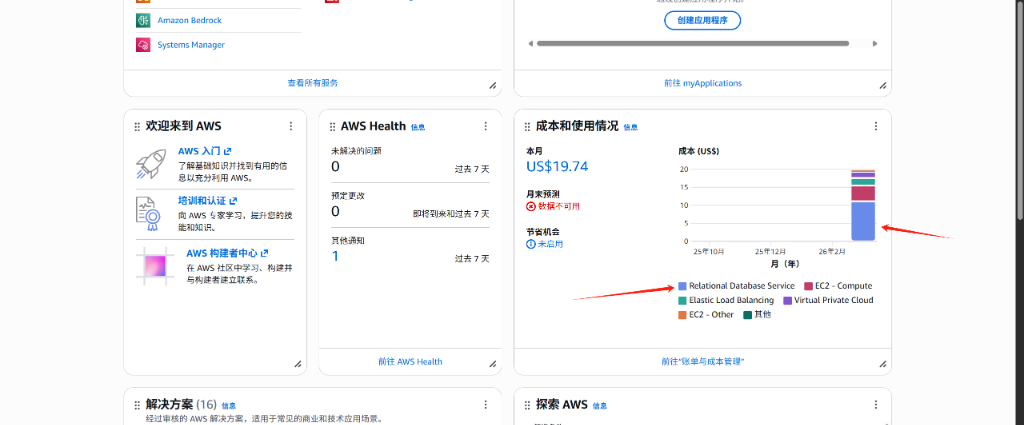1024x425 pixels.
Task: Open Systems Manager link
Action: [x=191, y=45]
